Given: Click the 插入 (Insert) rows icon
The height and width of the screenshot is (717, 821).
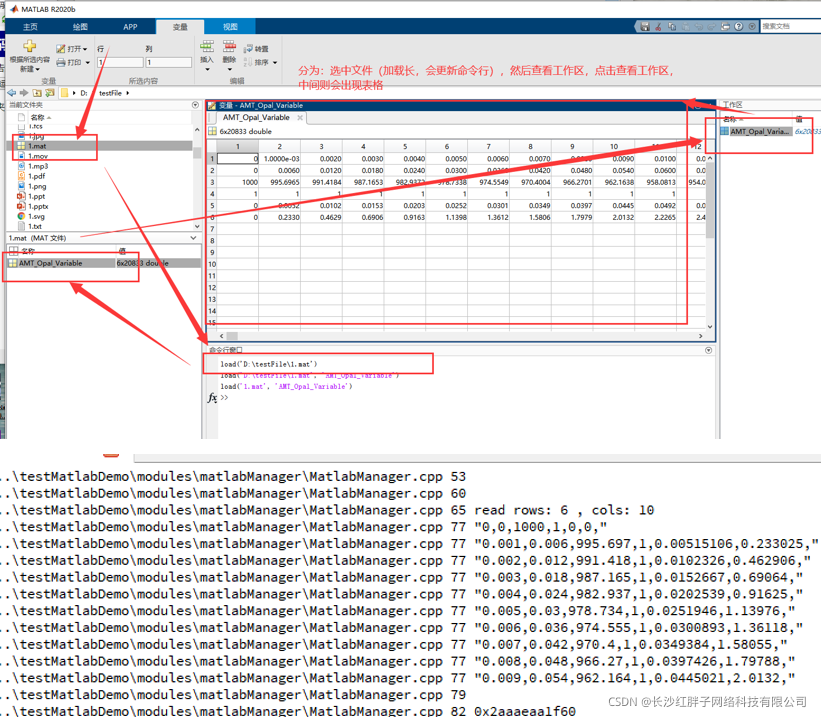Looking at the screenshot, I should coord(207,47).
